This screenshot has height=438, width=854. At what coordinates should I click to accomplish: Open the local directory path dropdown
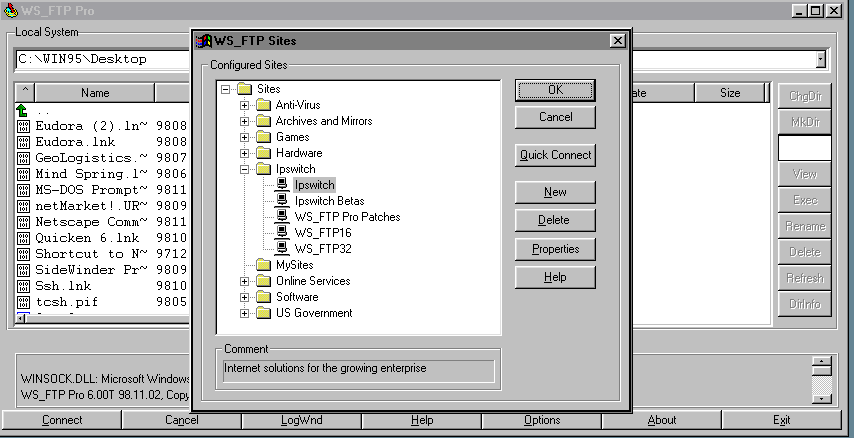point(821,59)
